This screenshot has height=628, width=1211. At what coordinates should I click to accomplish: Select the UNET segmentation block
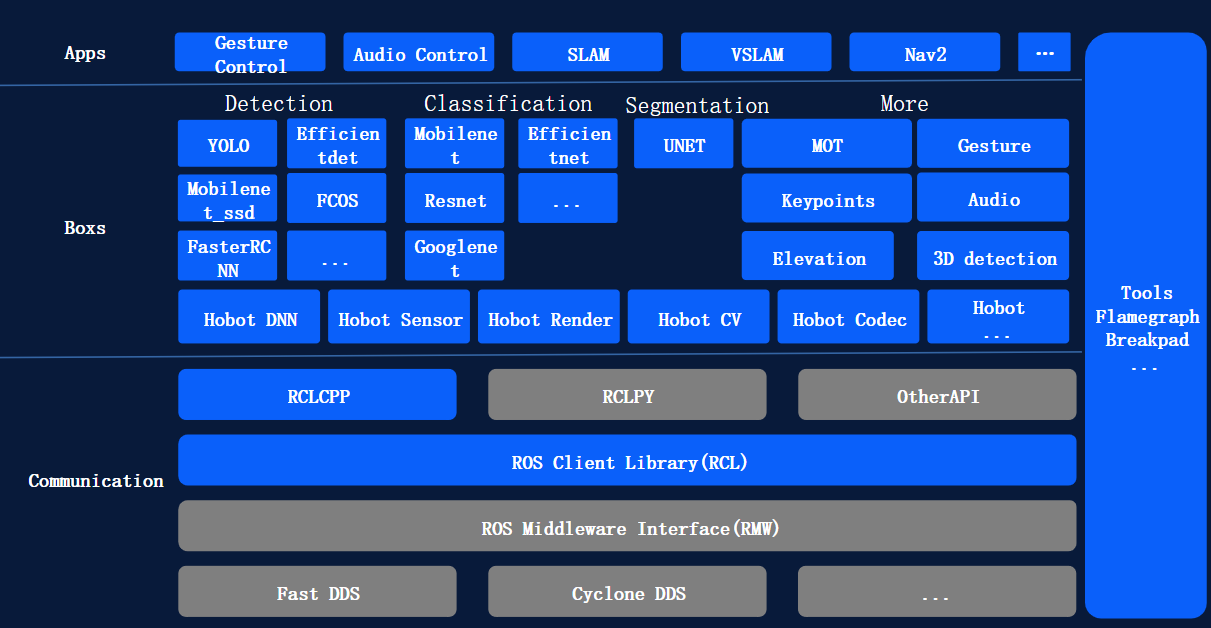(684, 144)
